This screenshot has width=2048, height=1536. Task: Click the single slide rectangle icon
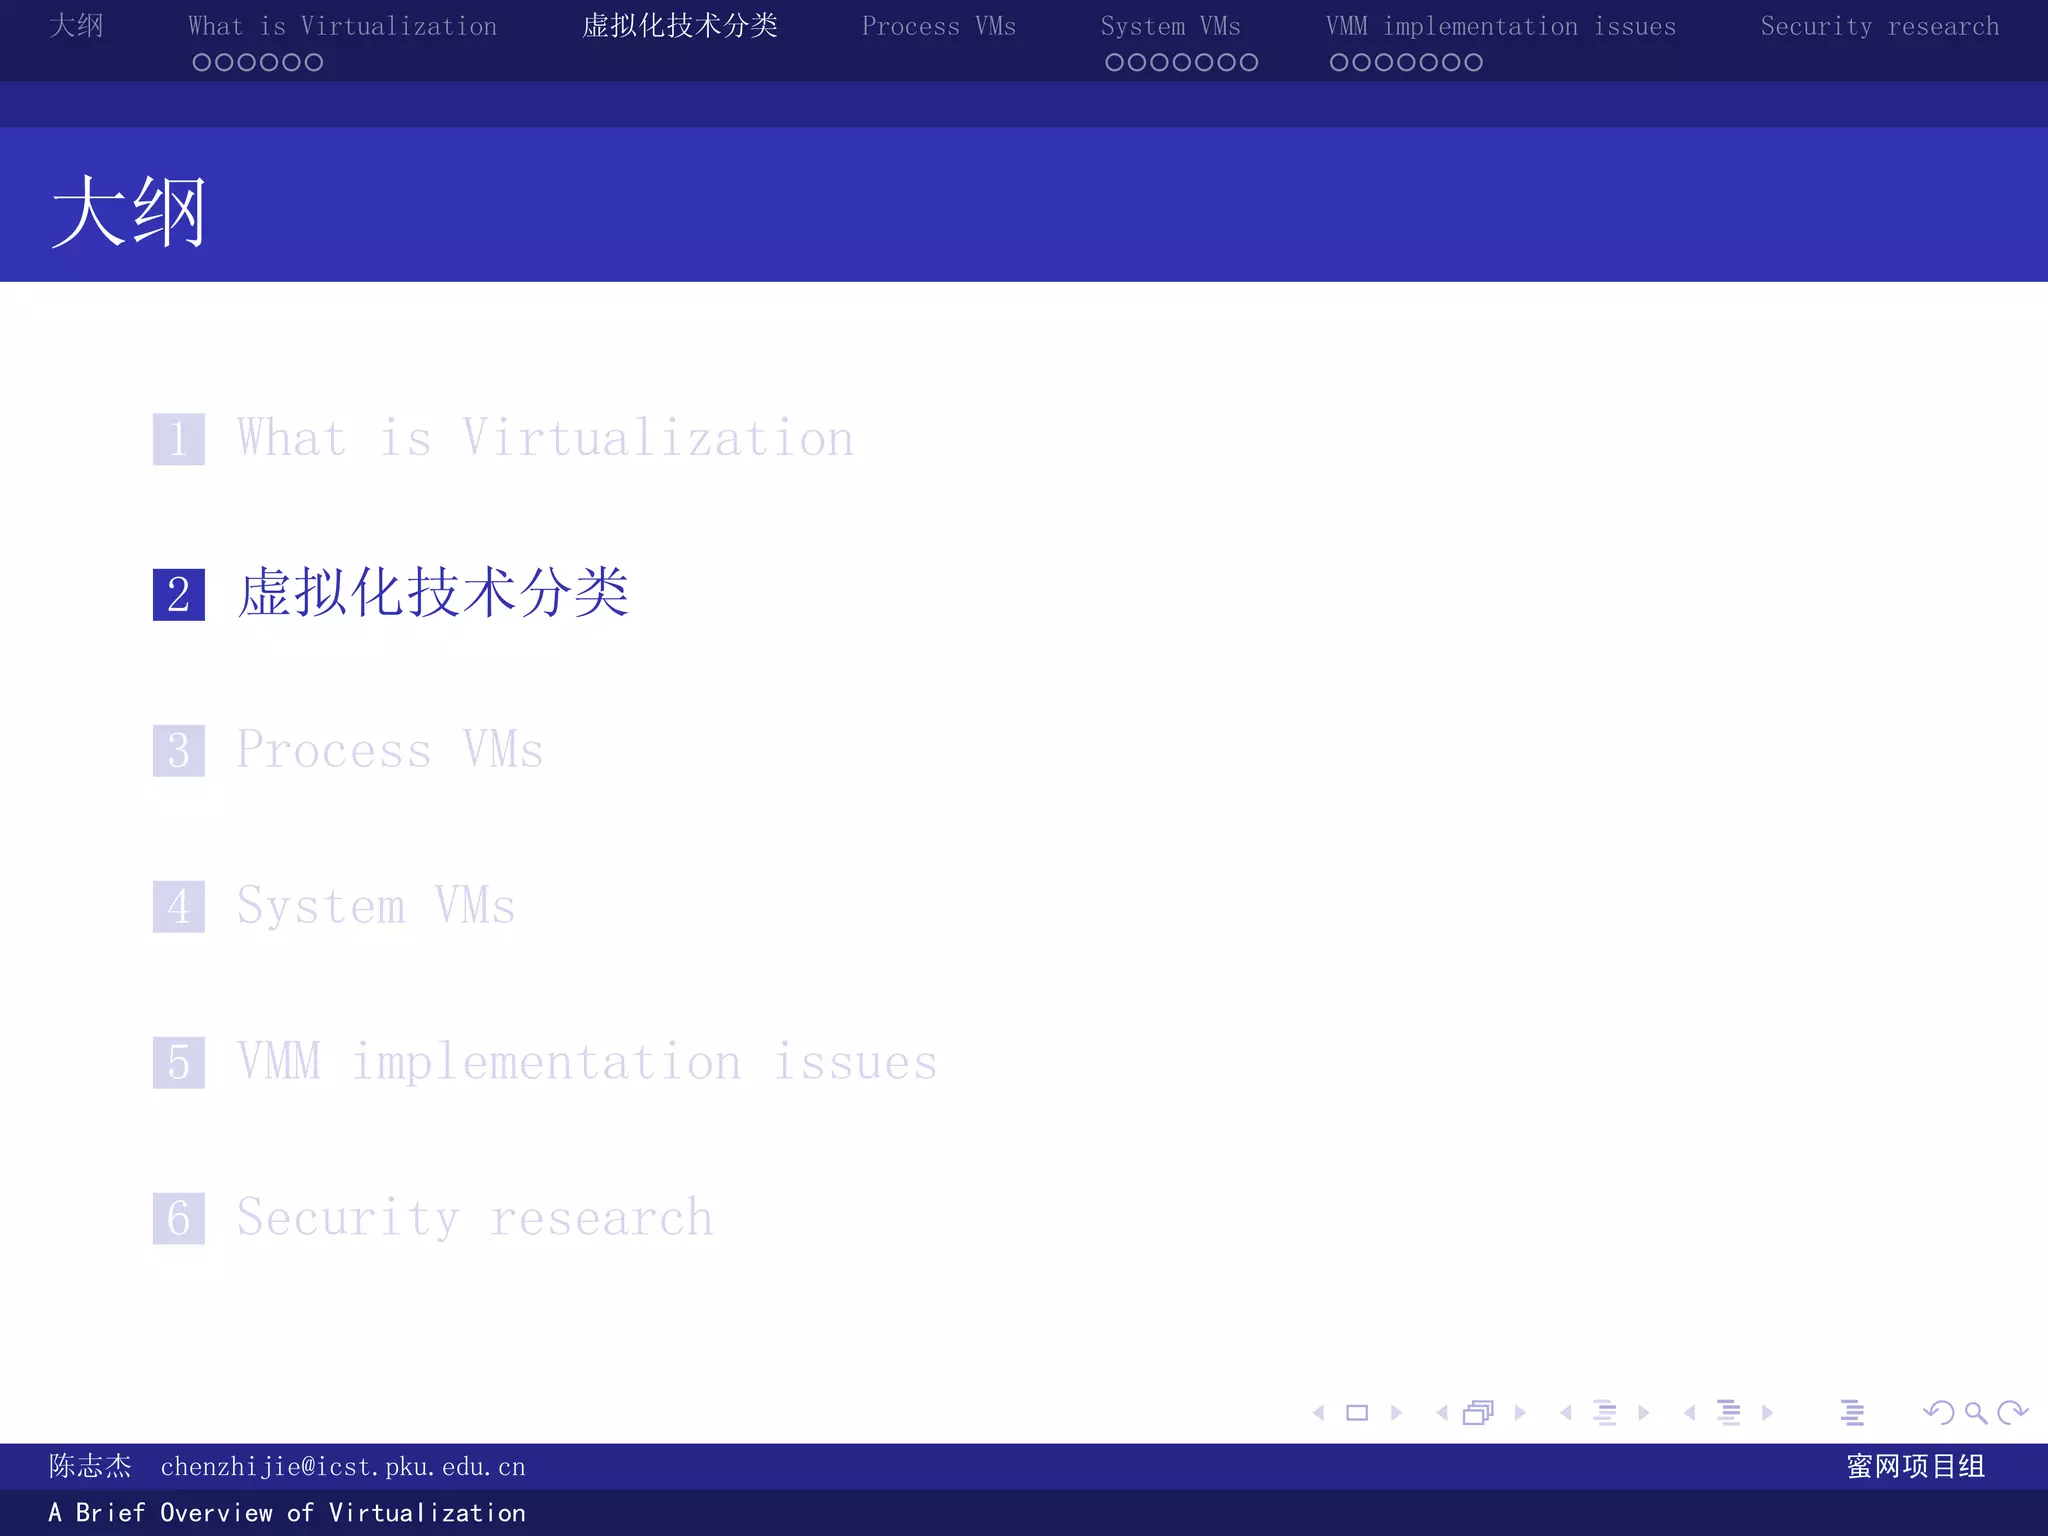1357,1413
